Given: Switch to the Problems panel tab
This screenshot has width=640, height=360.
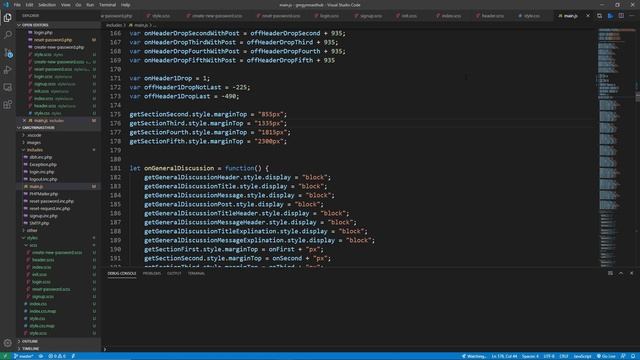Looking at the screenshot, I should 152,273.
